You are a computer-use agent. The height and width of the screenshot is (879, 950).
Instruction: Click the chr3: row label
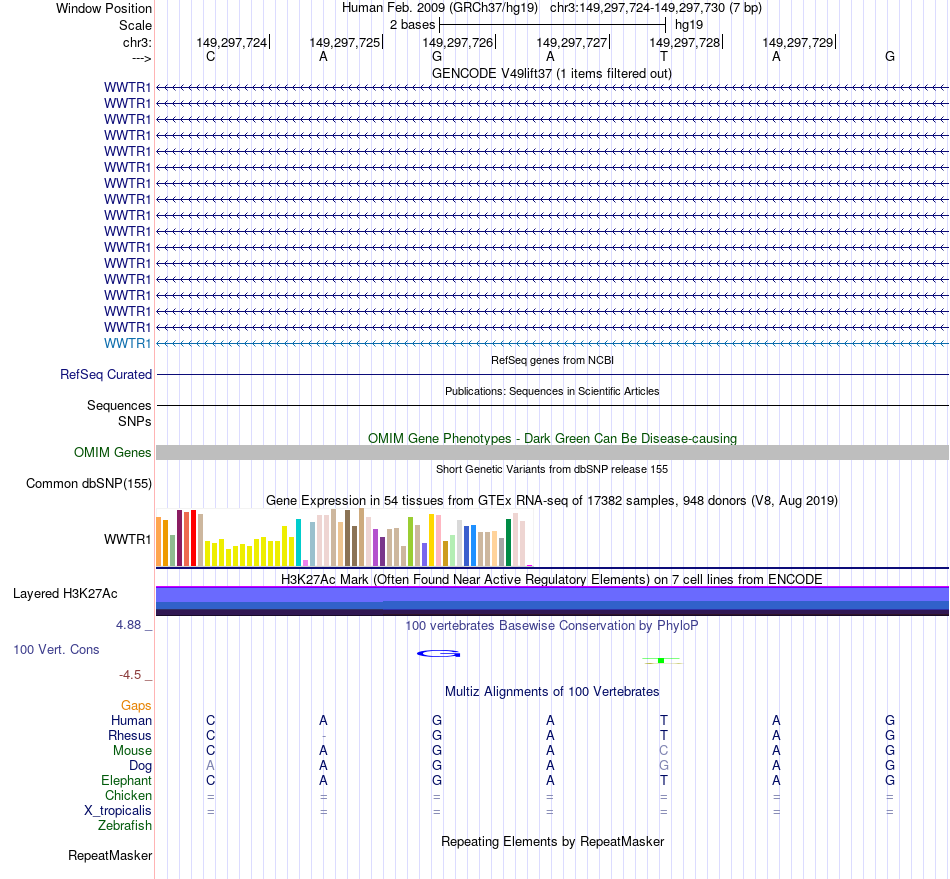pos(137,42)
